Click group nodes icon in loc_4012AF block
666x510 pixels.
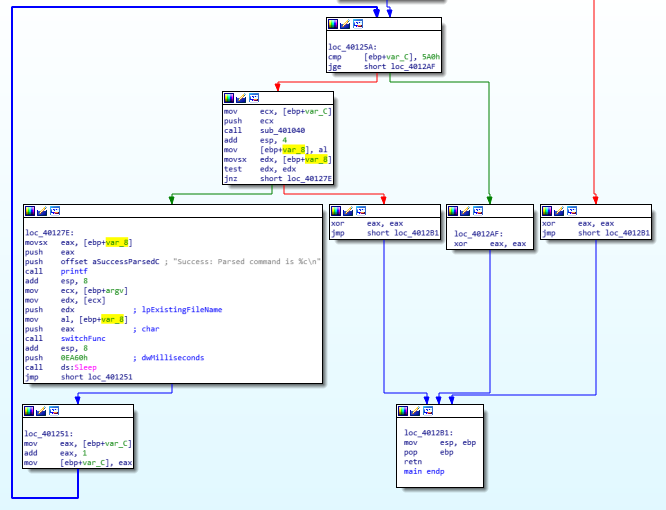(478, 211)
